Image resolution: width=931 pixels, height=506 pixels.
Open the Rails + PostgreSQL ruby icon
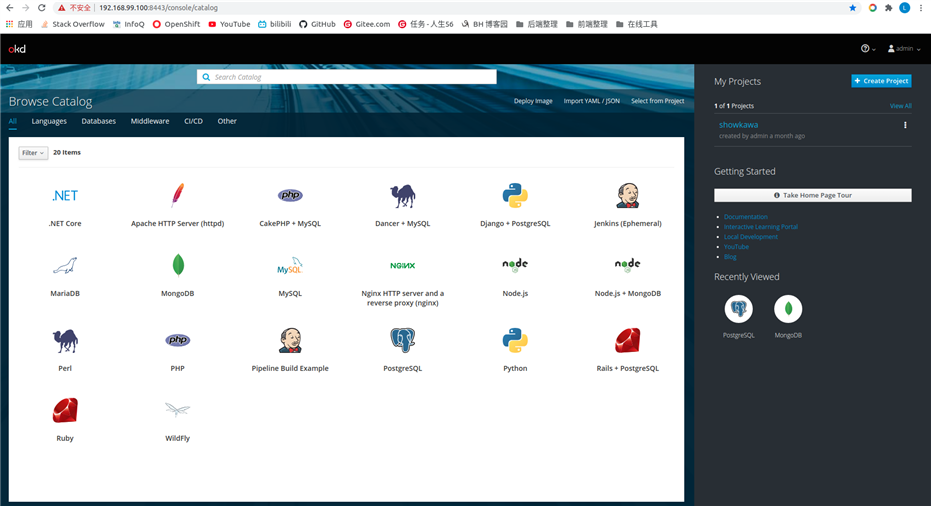(628, 340)
